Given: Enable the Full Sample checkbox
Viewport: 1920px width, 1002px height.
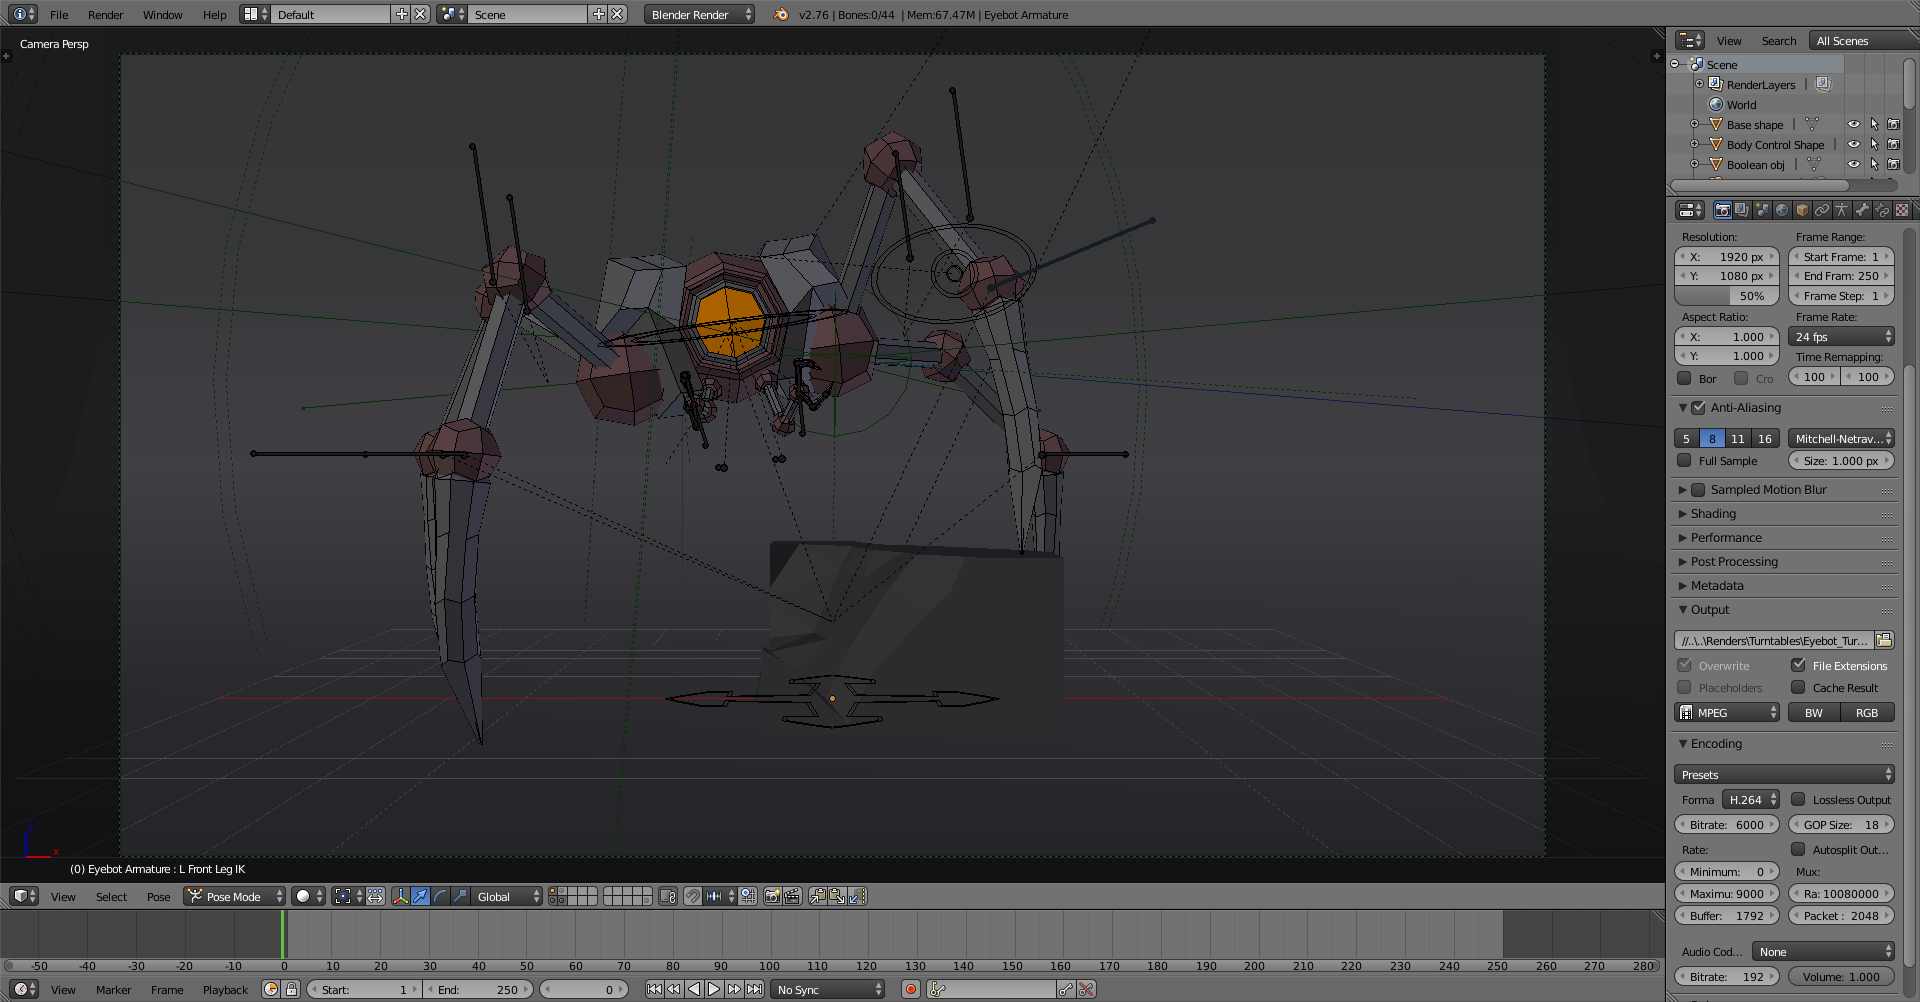Looking at the screenshot, I should point(1685,461).
